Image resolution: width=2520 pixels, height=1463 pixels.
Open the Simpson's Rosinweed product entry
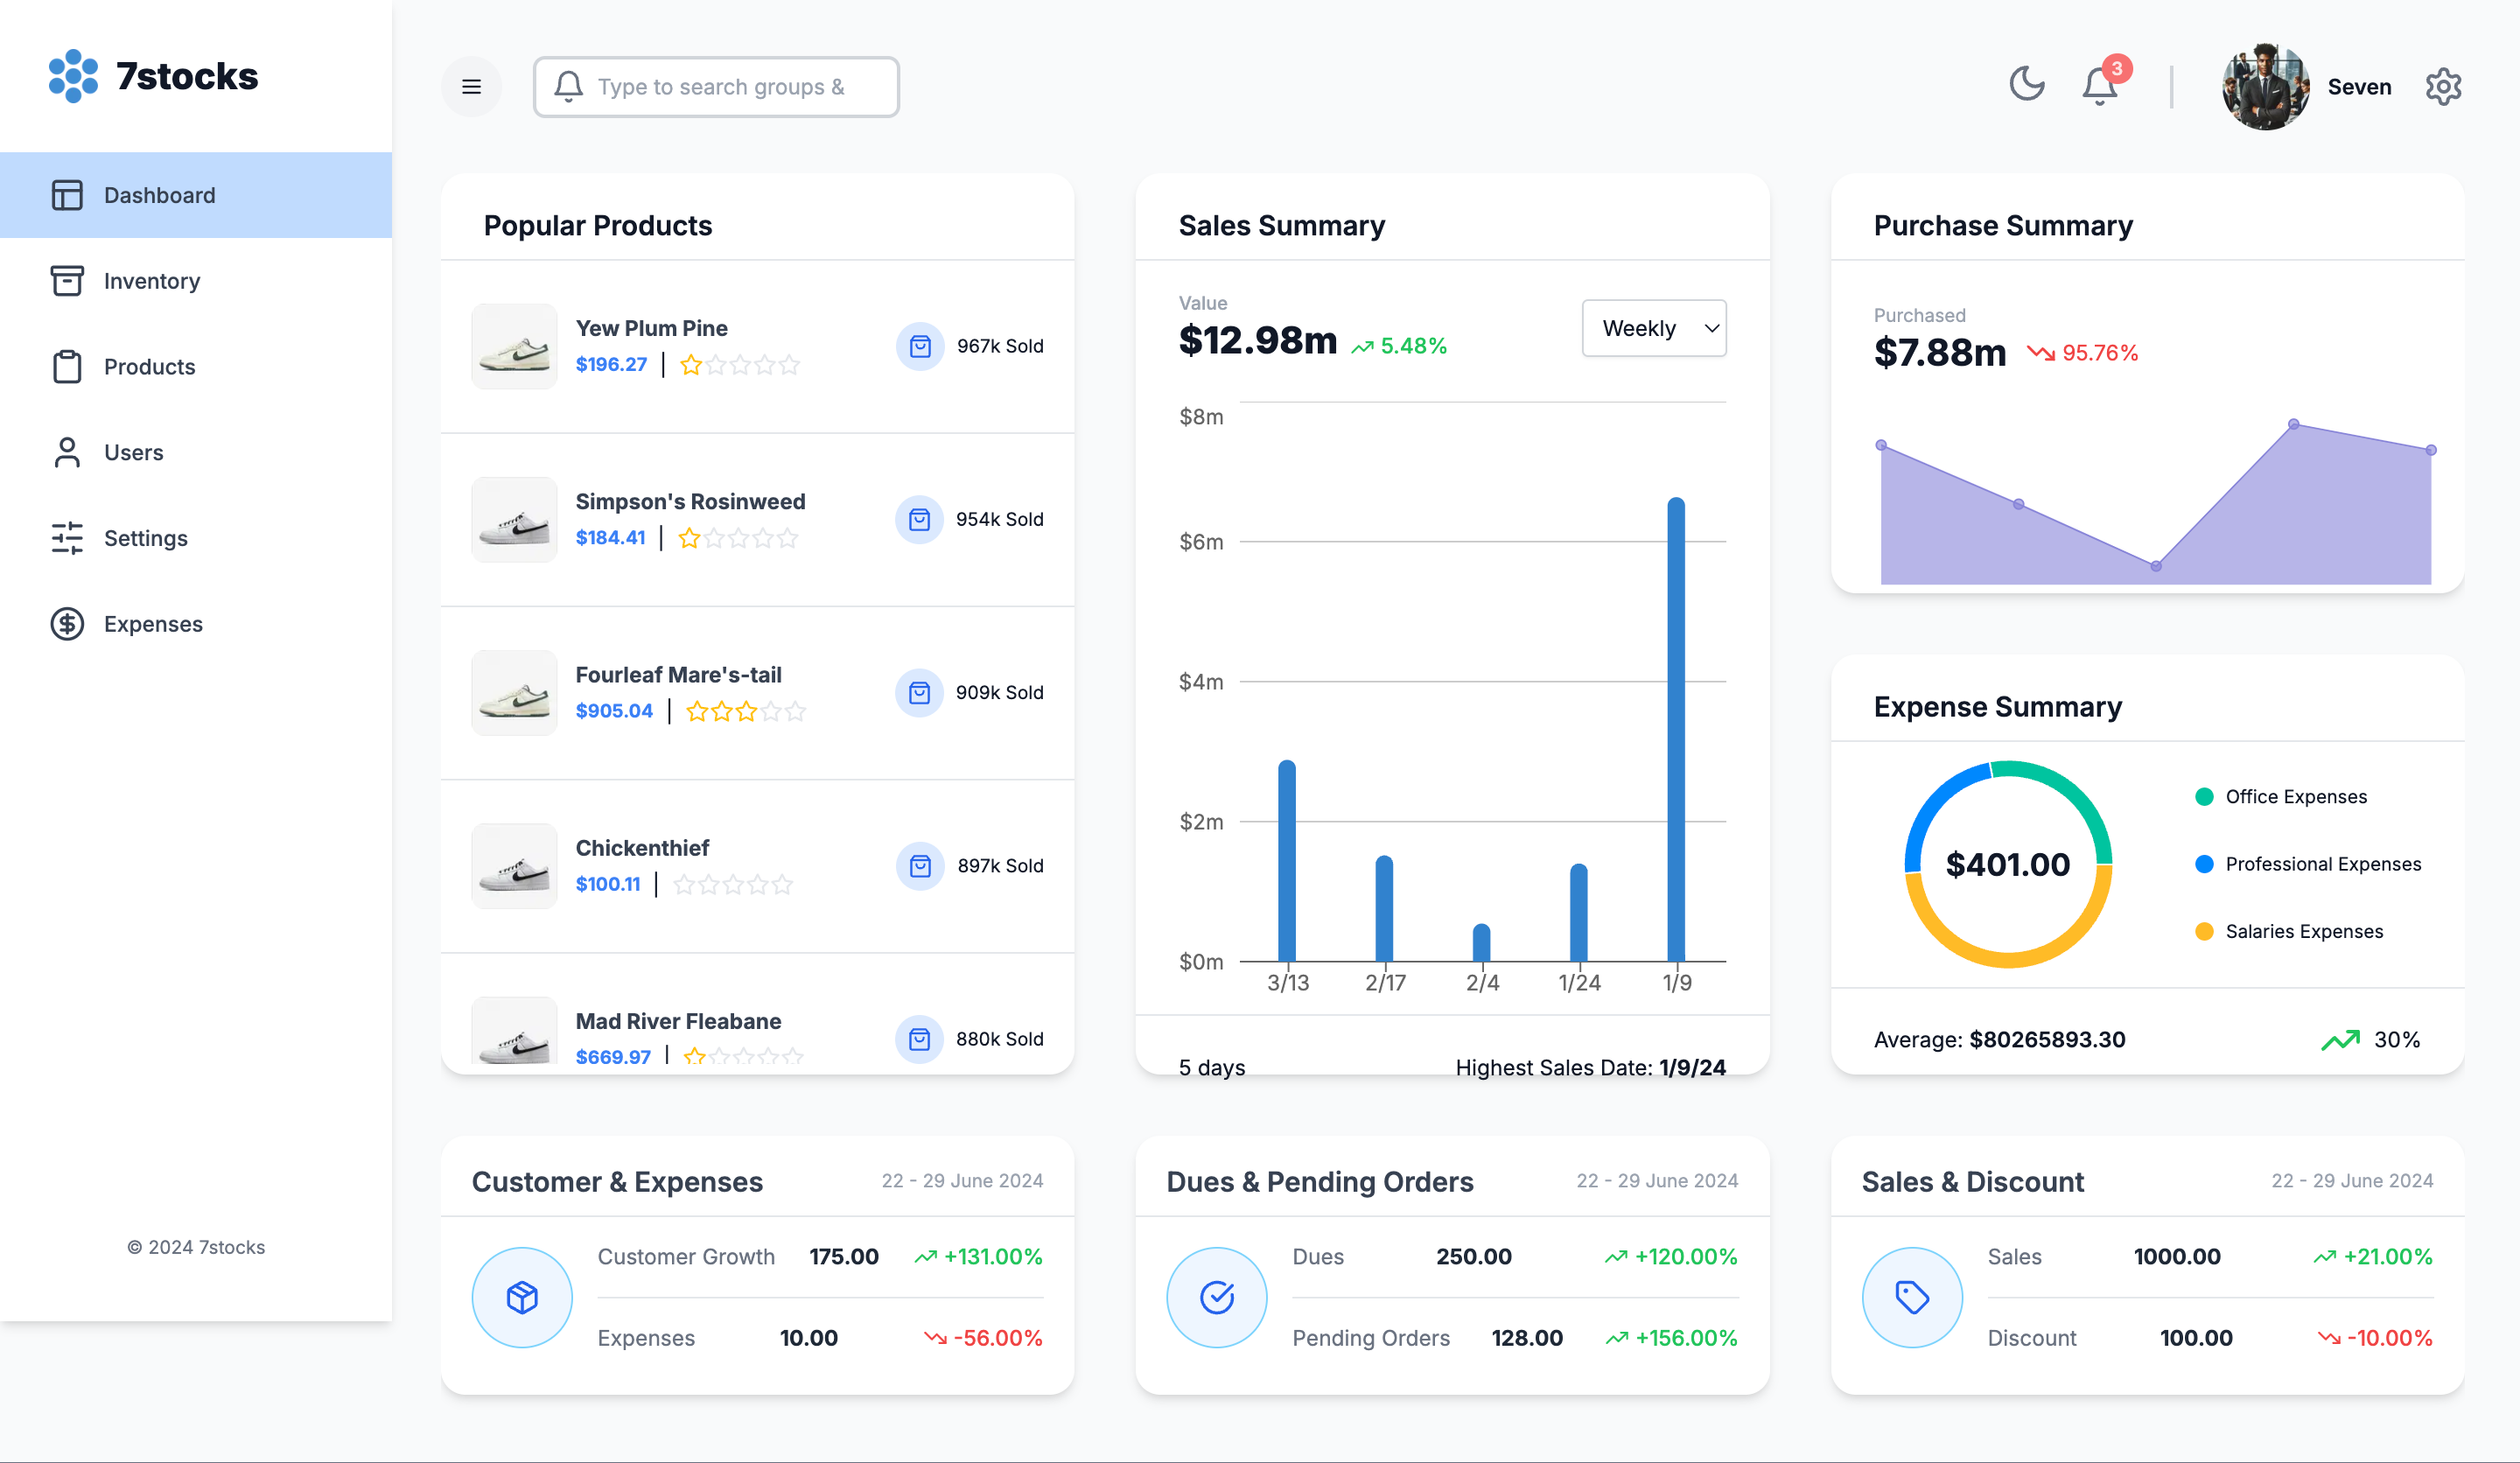pos(690,501)
